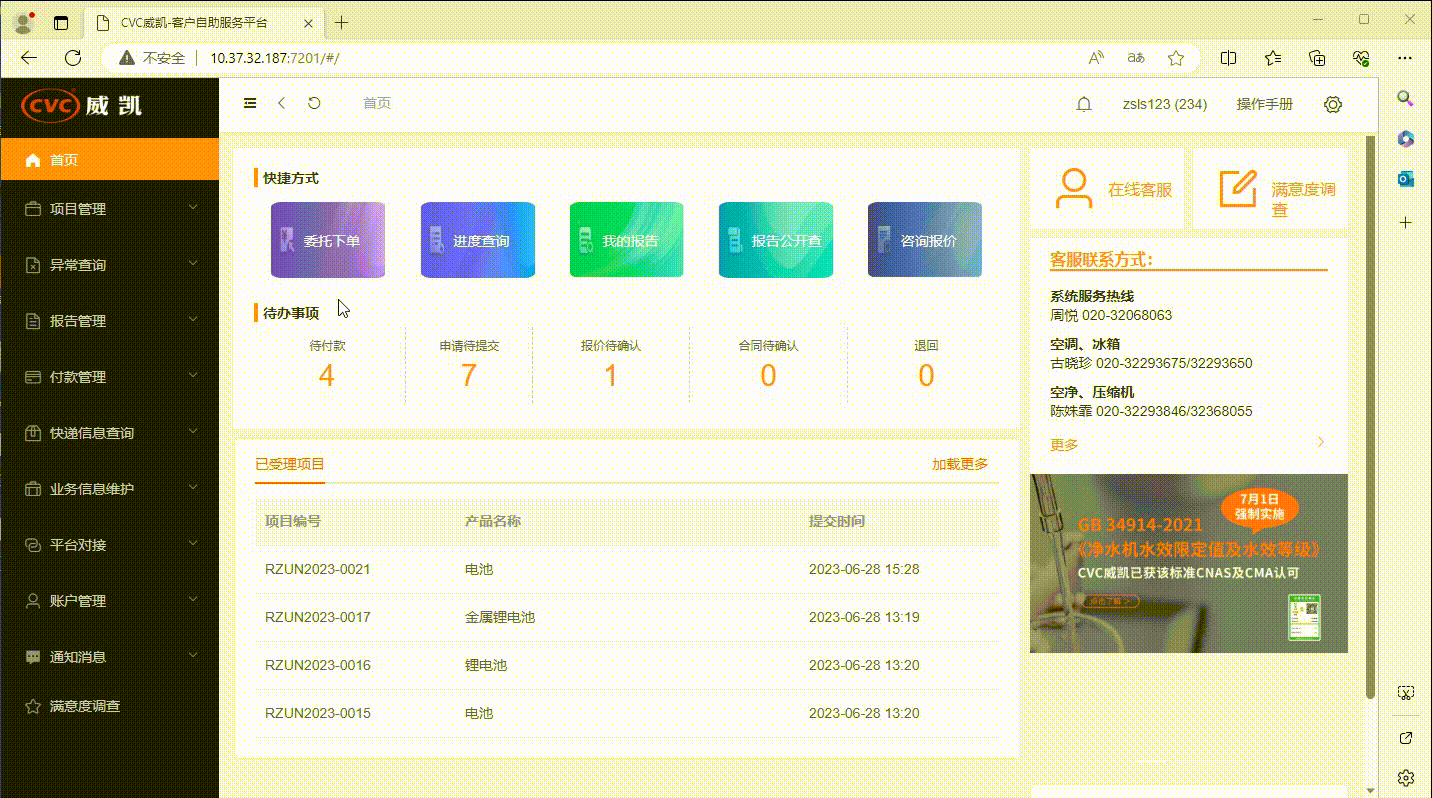Screen dimensions: 1432x798
Task: Open 进度查询 shortcut tile
Action: click(477, 240)
